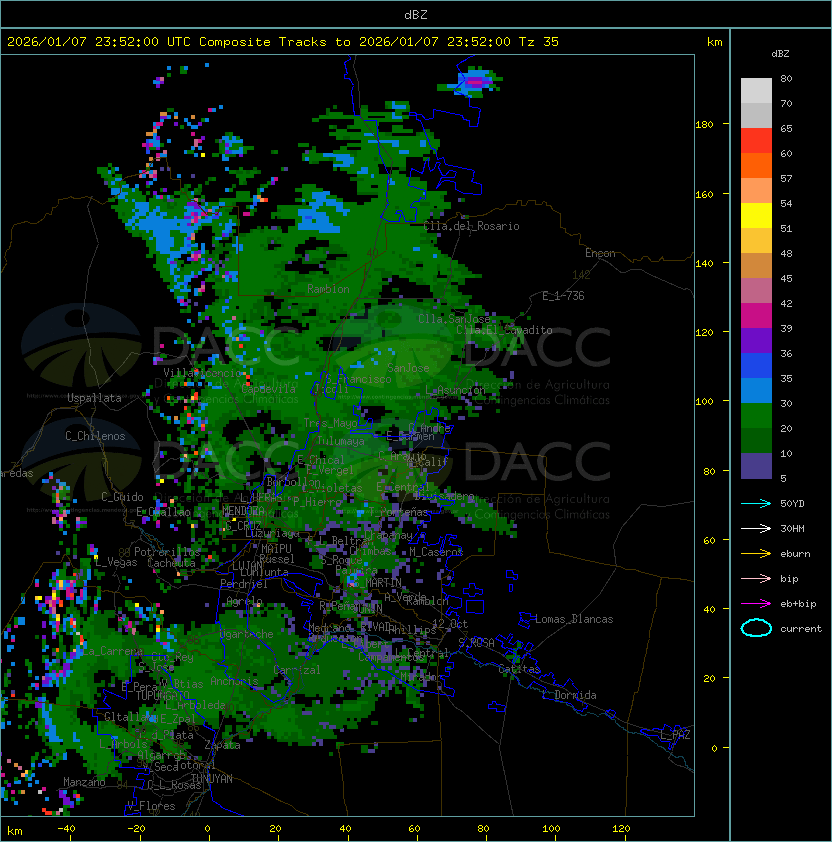Click the Catitas label on map
Screen dimensions: 832x842
click(x=519, y=669)
